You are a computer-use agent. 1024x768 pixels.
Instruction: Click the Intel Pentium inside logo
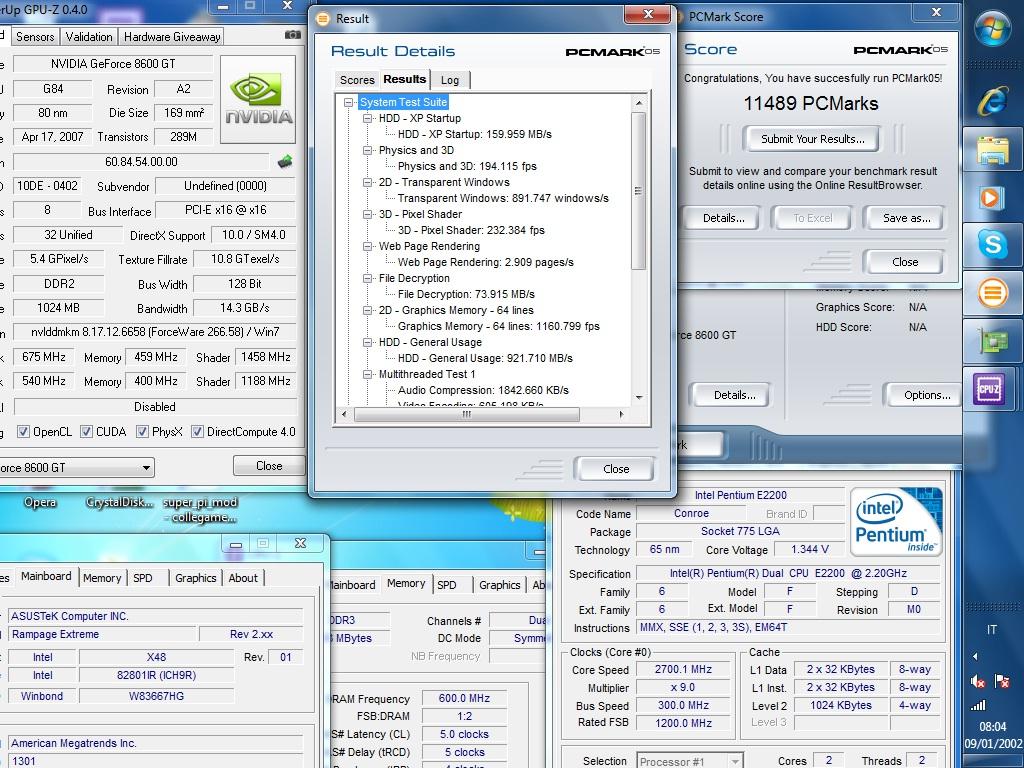[x=896, y=522]
